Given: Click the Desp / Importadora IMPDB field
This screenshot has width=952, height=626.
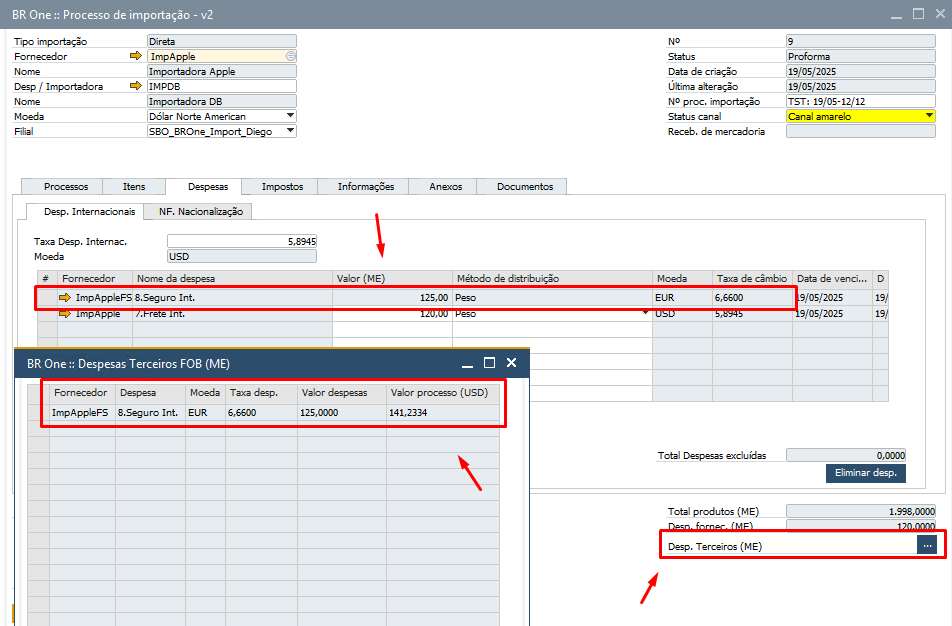Looking at the screenshot, I should [222, 86].
